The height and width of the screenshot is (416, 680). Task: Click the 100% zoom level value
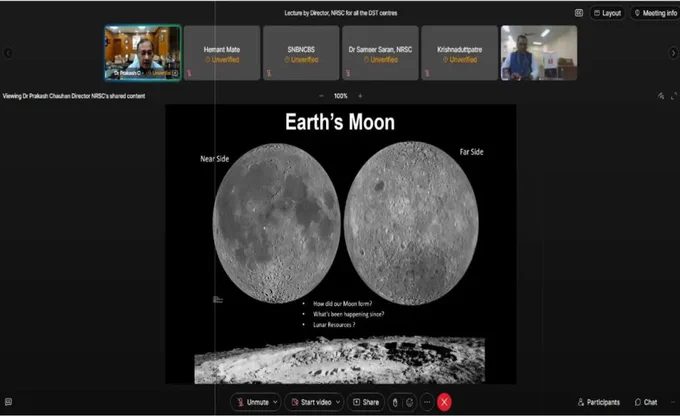coord(340,96)
